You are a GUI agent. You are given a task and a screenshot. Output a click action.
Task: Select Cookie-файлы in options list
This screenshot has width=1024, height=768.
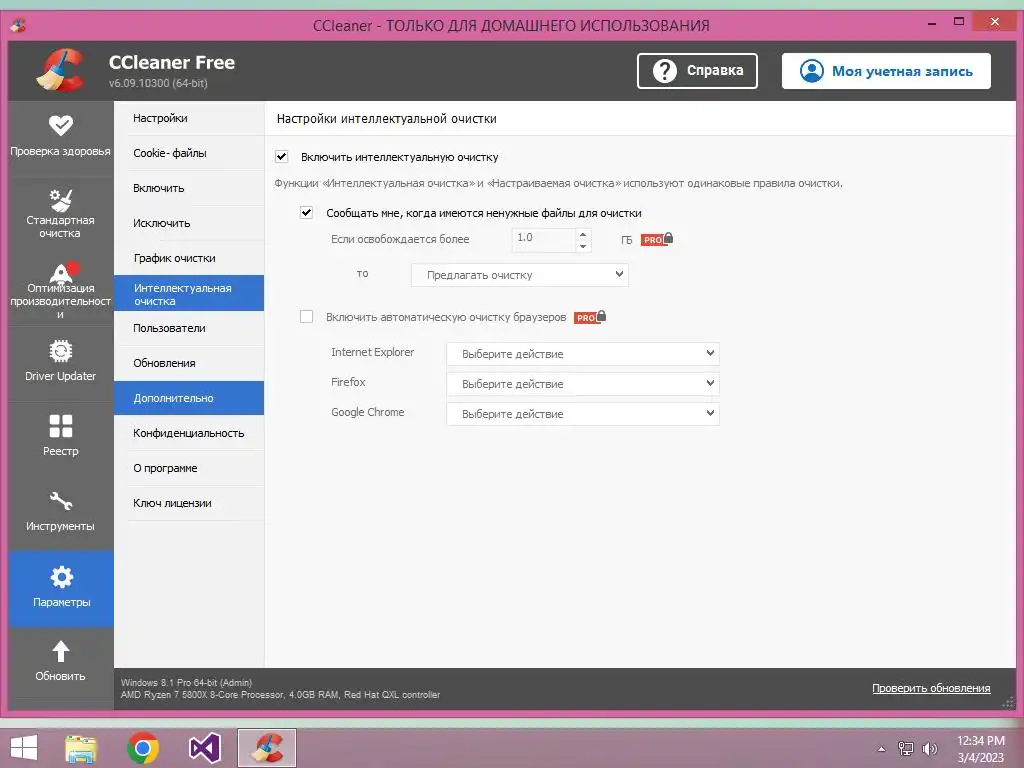pos(189,153)
